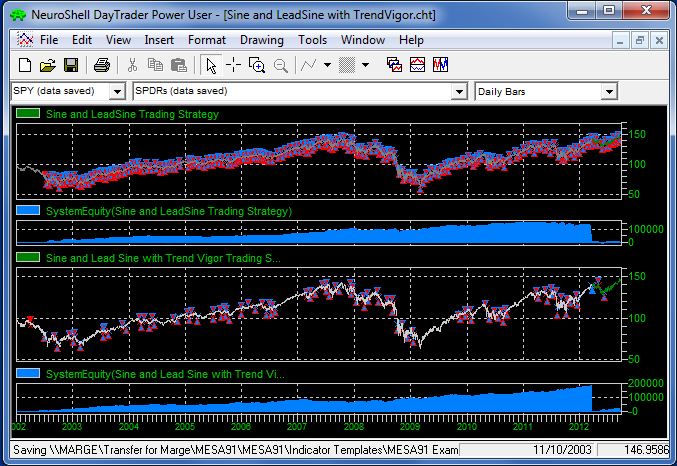Open the Format menu

206,40
